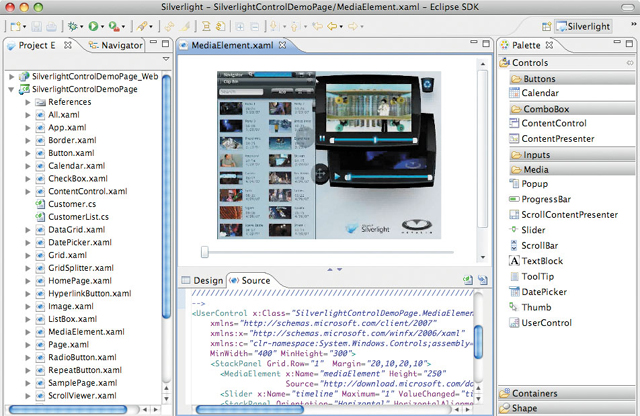The width and height of the screenshot is (640, 416).
Task: Click the timeline slider thumb below video
Action: tap(205, 252)
